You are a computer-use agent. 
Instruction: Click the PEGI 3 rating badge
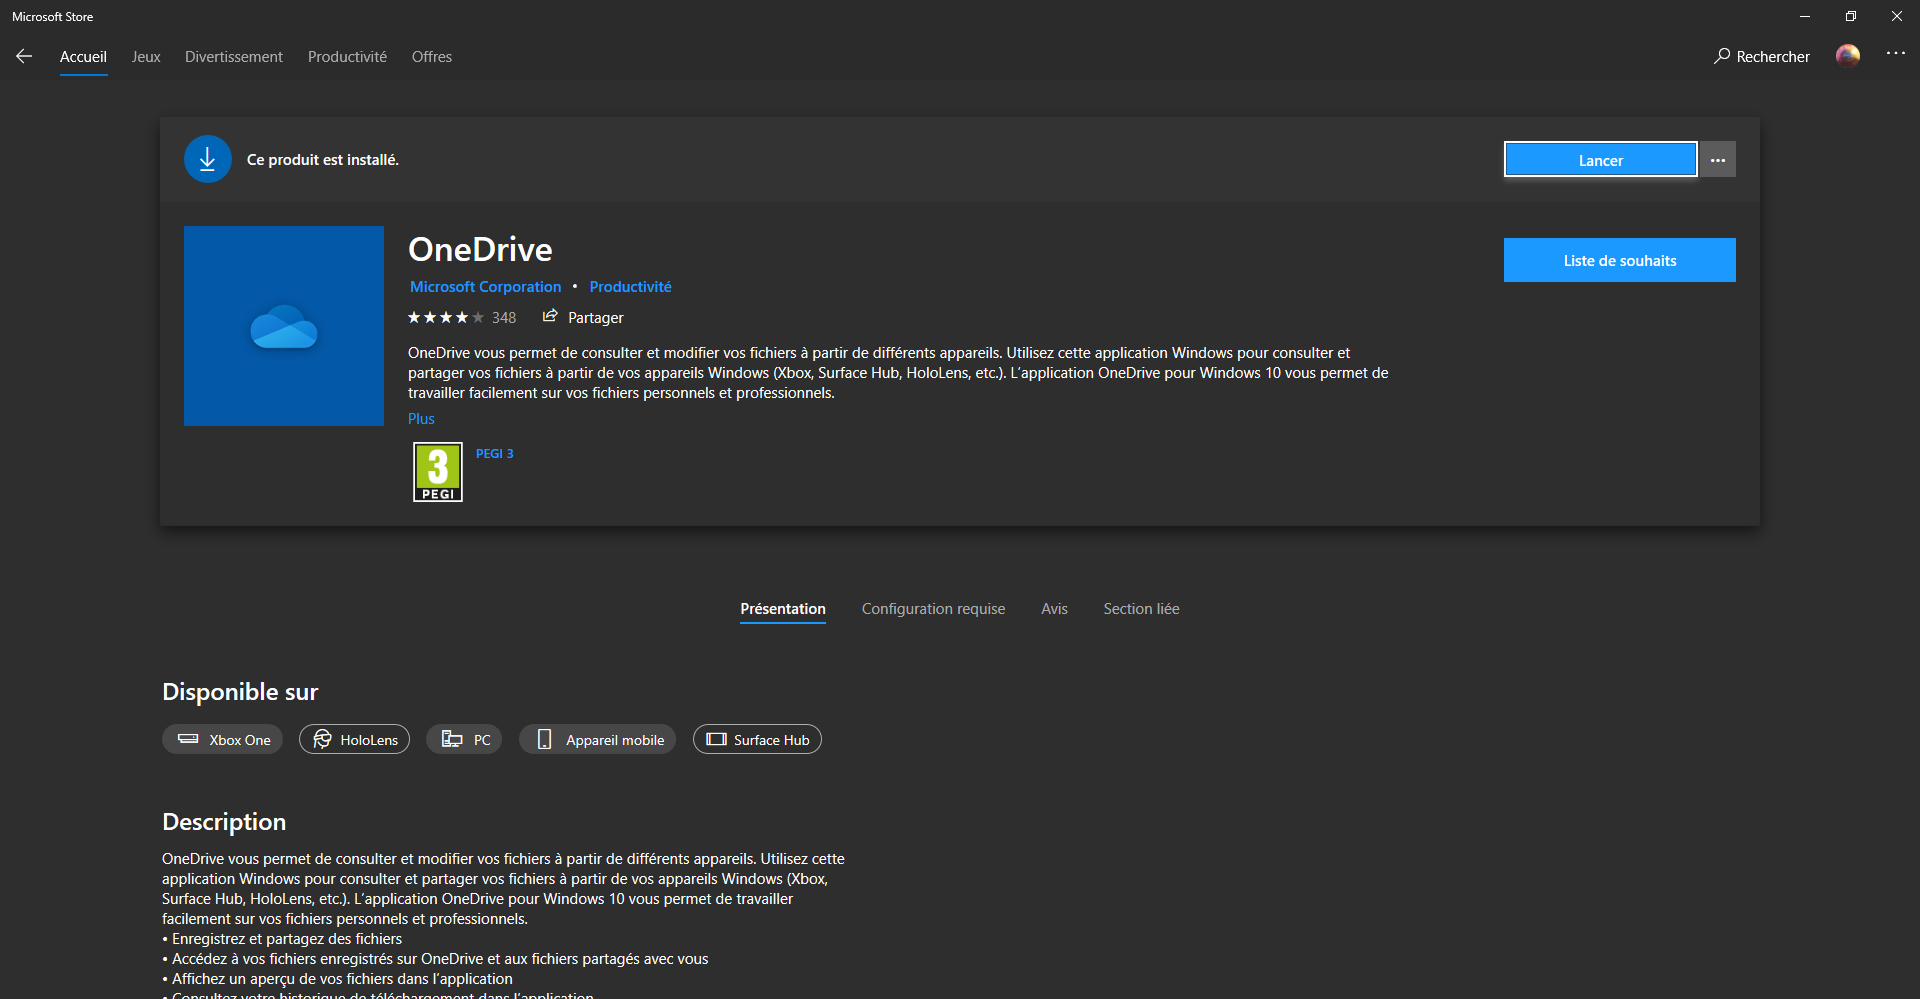coord(438,472)
